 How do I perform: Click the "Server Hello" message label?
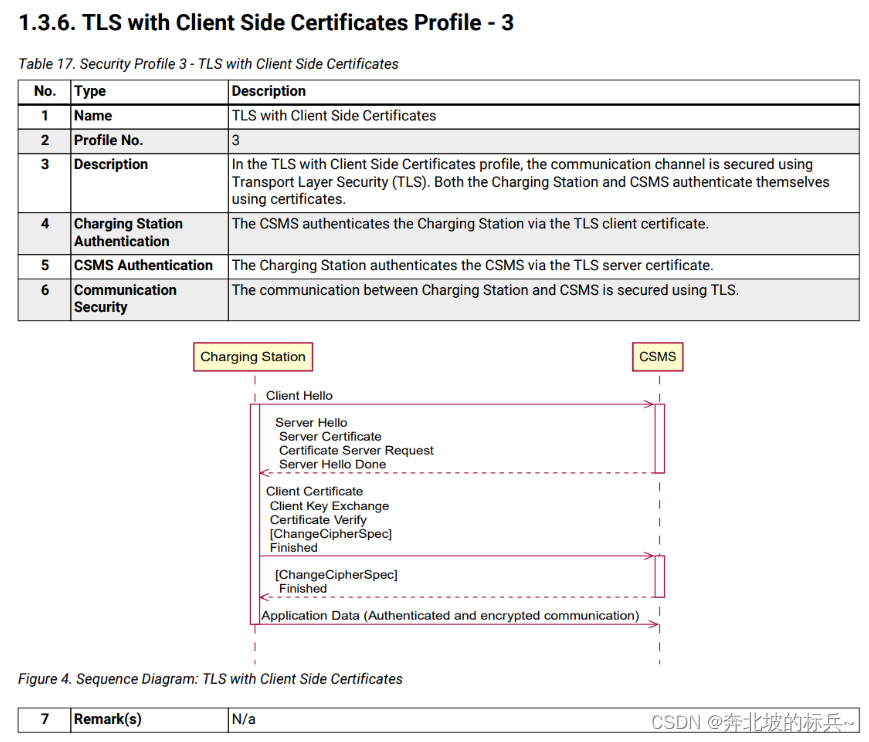point(311,423)
